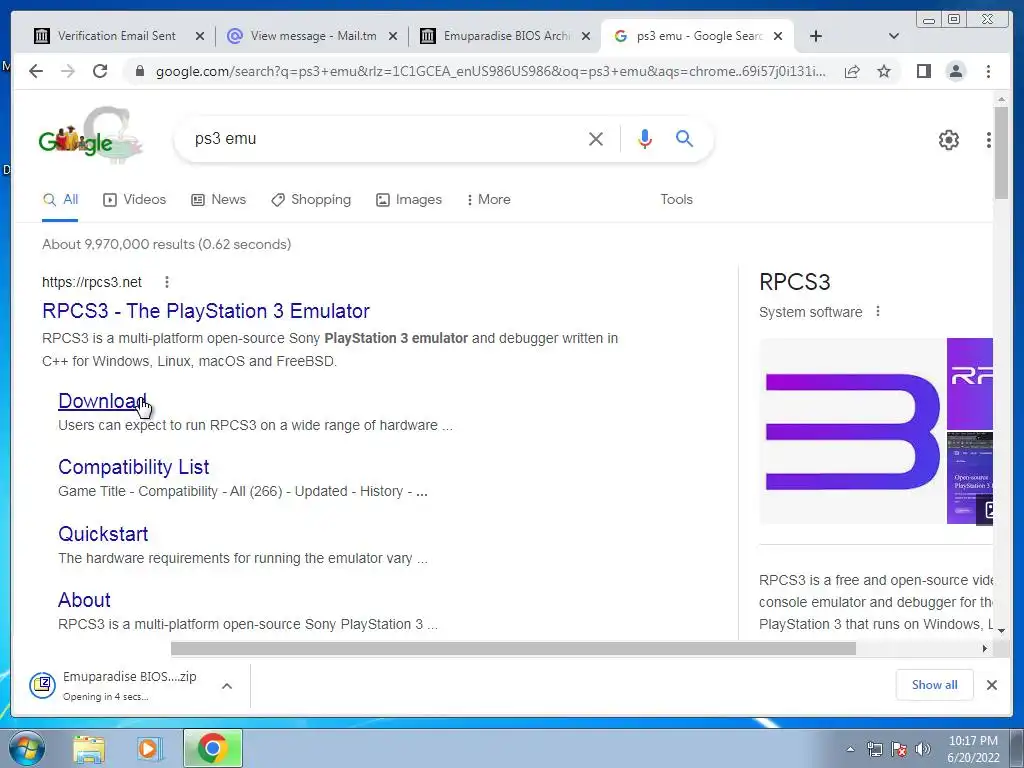Viewport: 1024px width, 768px height.
Task: Click the blue search magnifier button
Action: pyautogui.click(x=684, y=138)
